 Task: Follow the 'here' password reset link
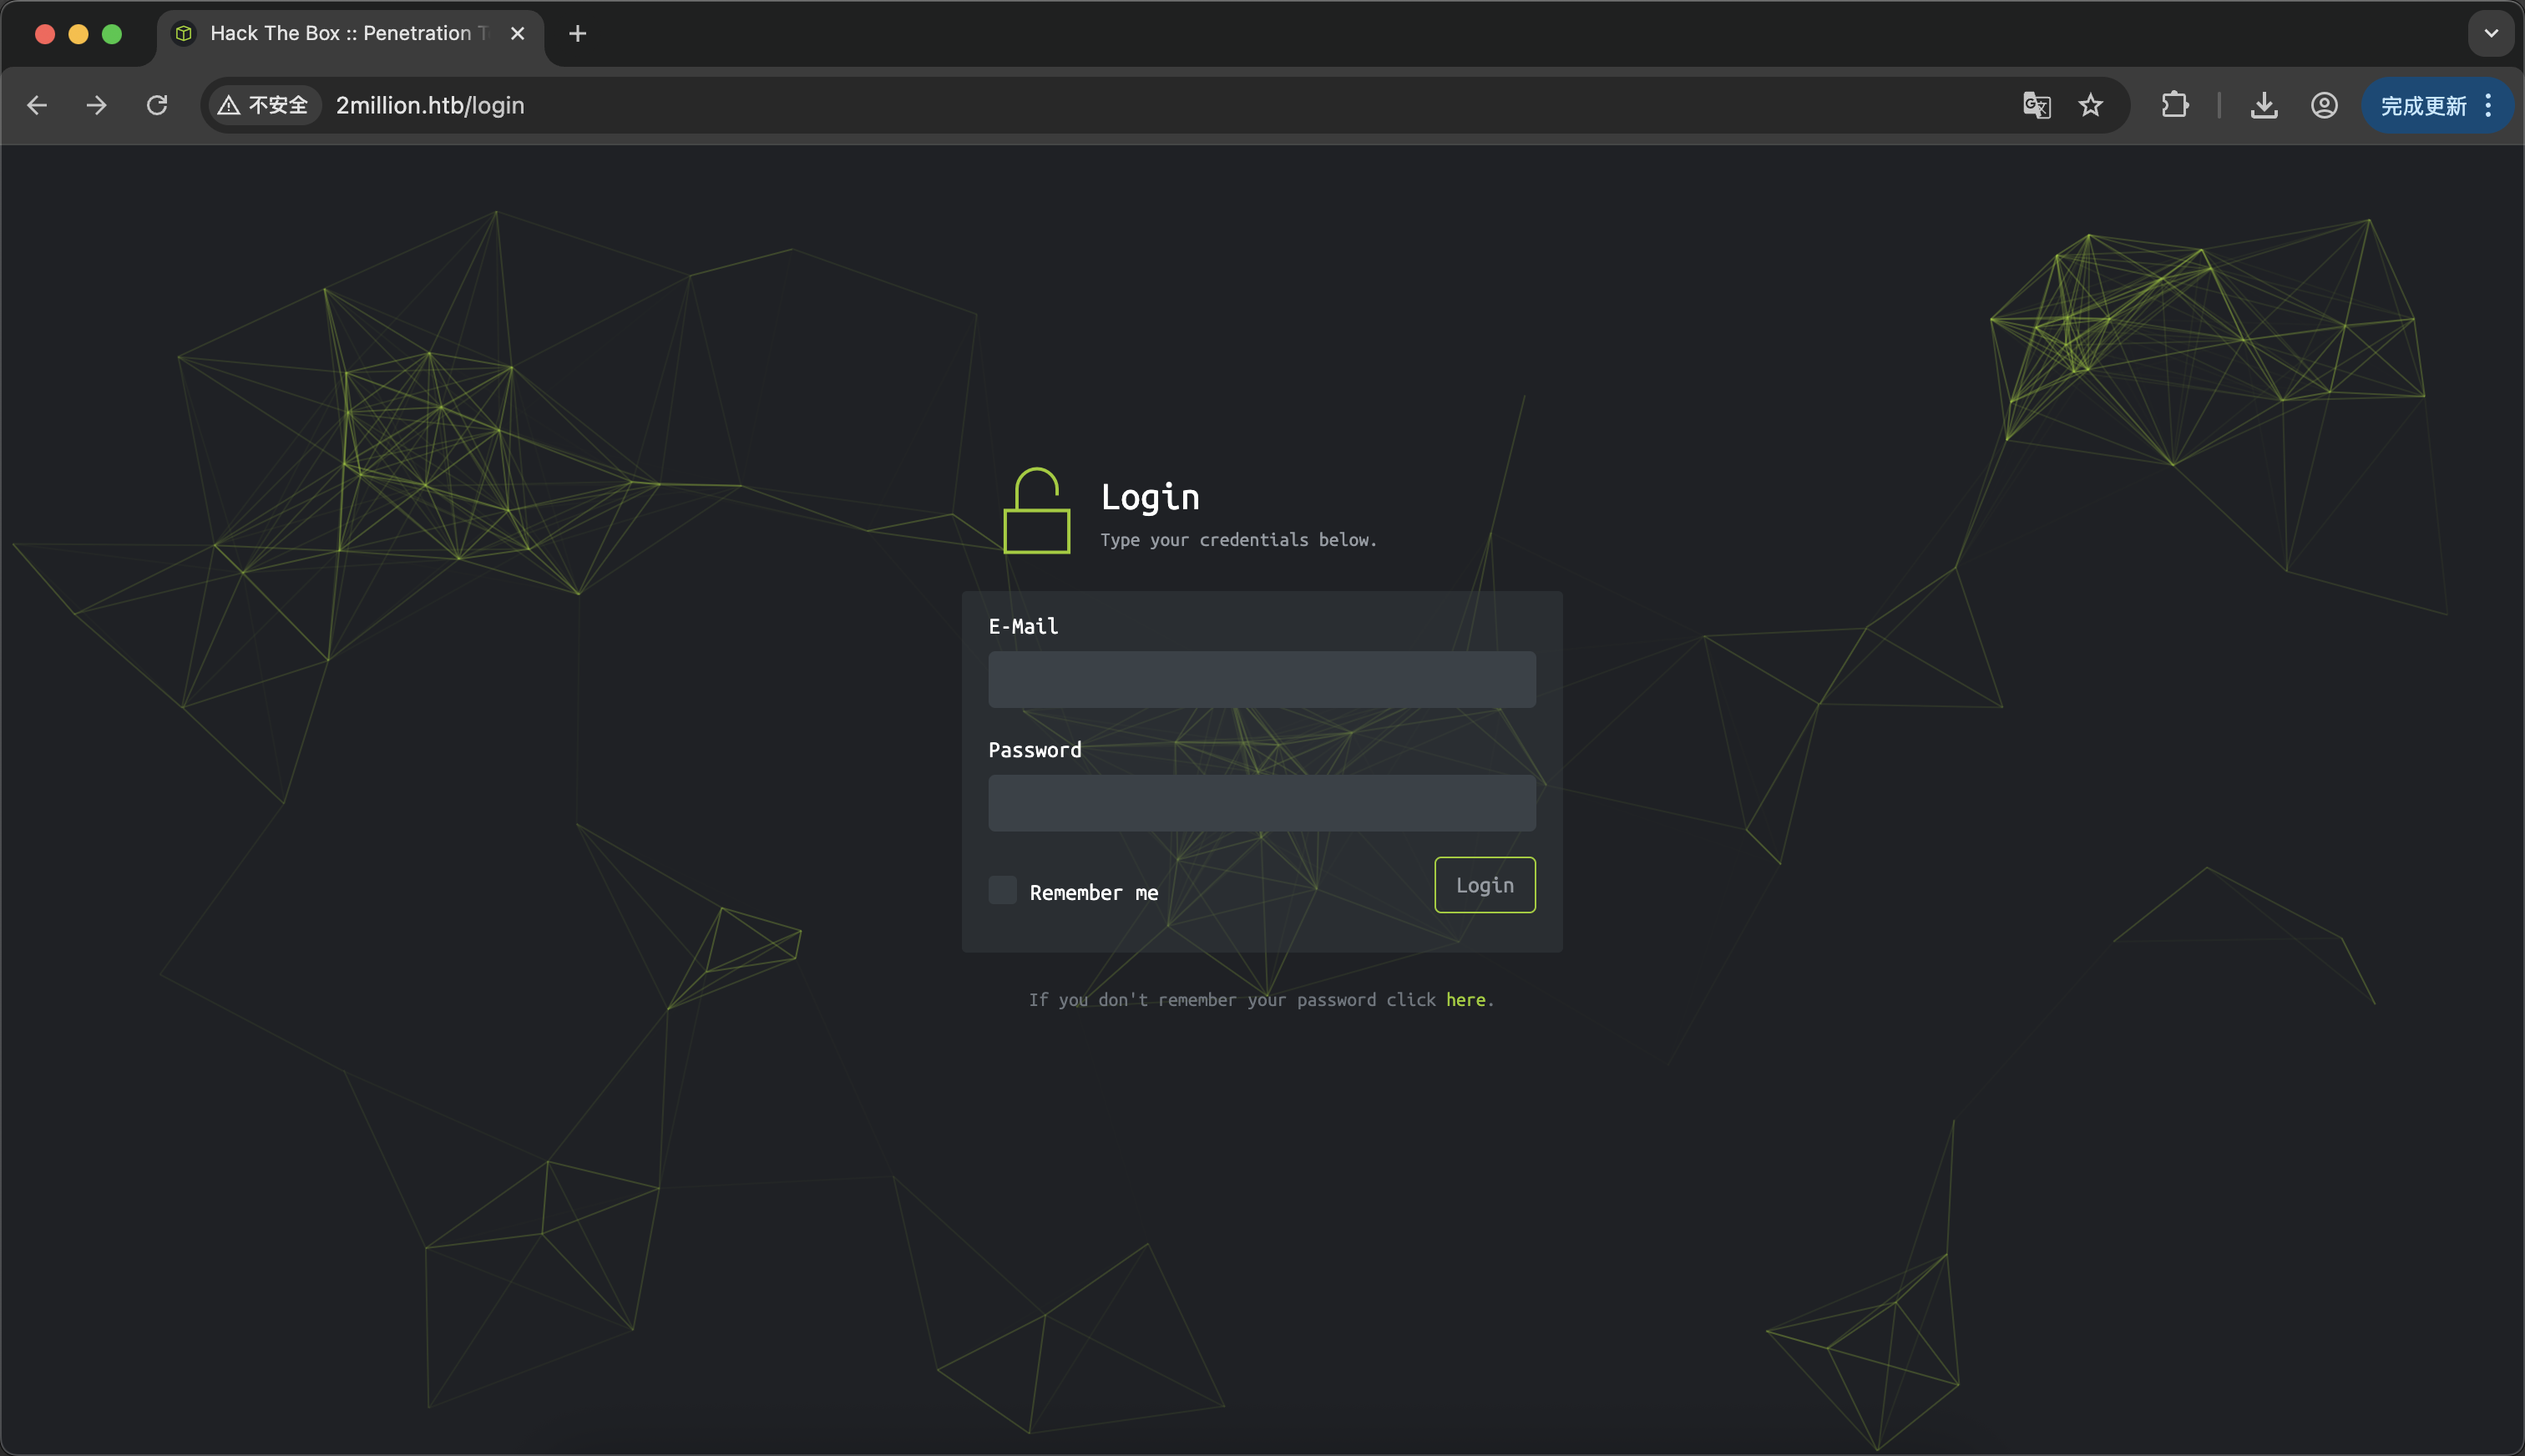click(1465, 1000)
